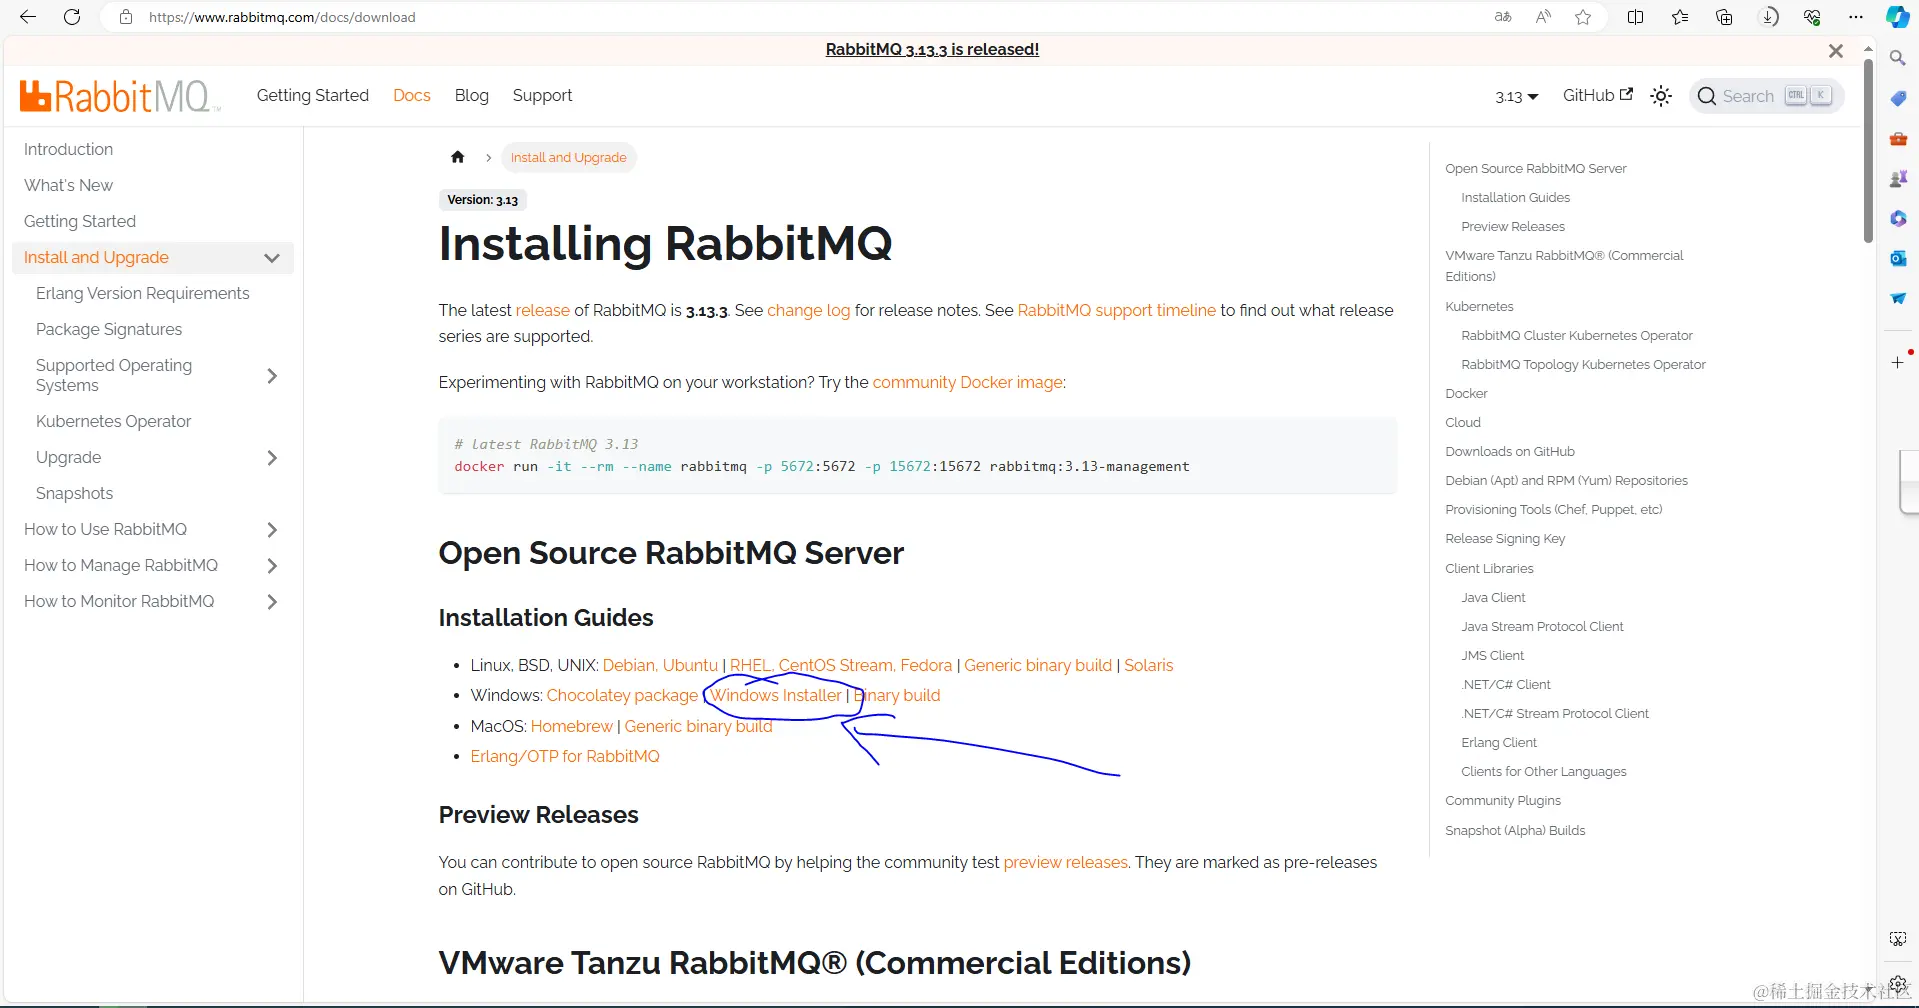Image resolution: width=1919 pixels, height=1008 pixels.
Task: Open sidebar Shopping tag tool
Action: [x=1897, y=98]
